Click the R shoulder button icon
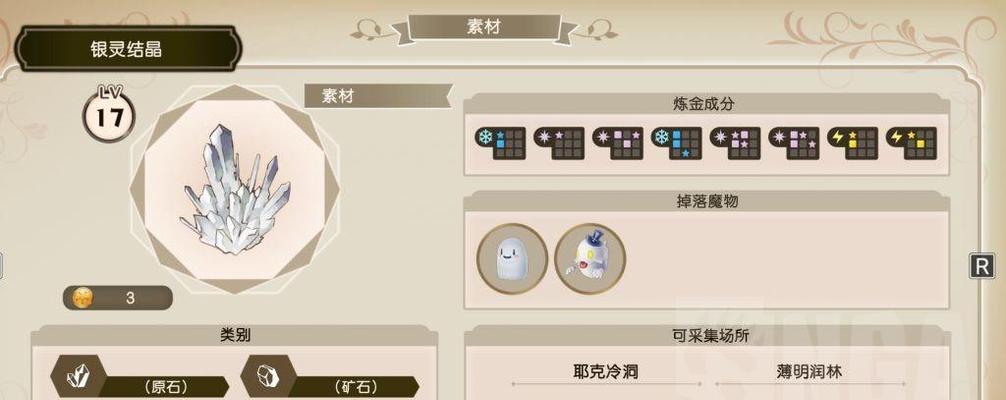The height and width of the screenshot is (400, 1006). (x=982, y=266)
